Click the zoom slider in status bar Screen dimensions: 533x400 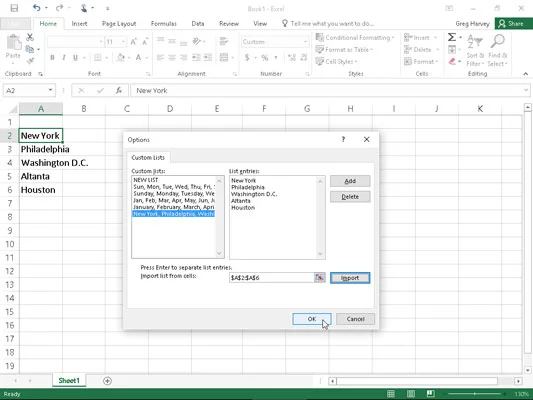coord(475,394)
